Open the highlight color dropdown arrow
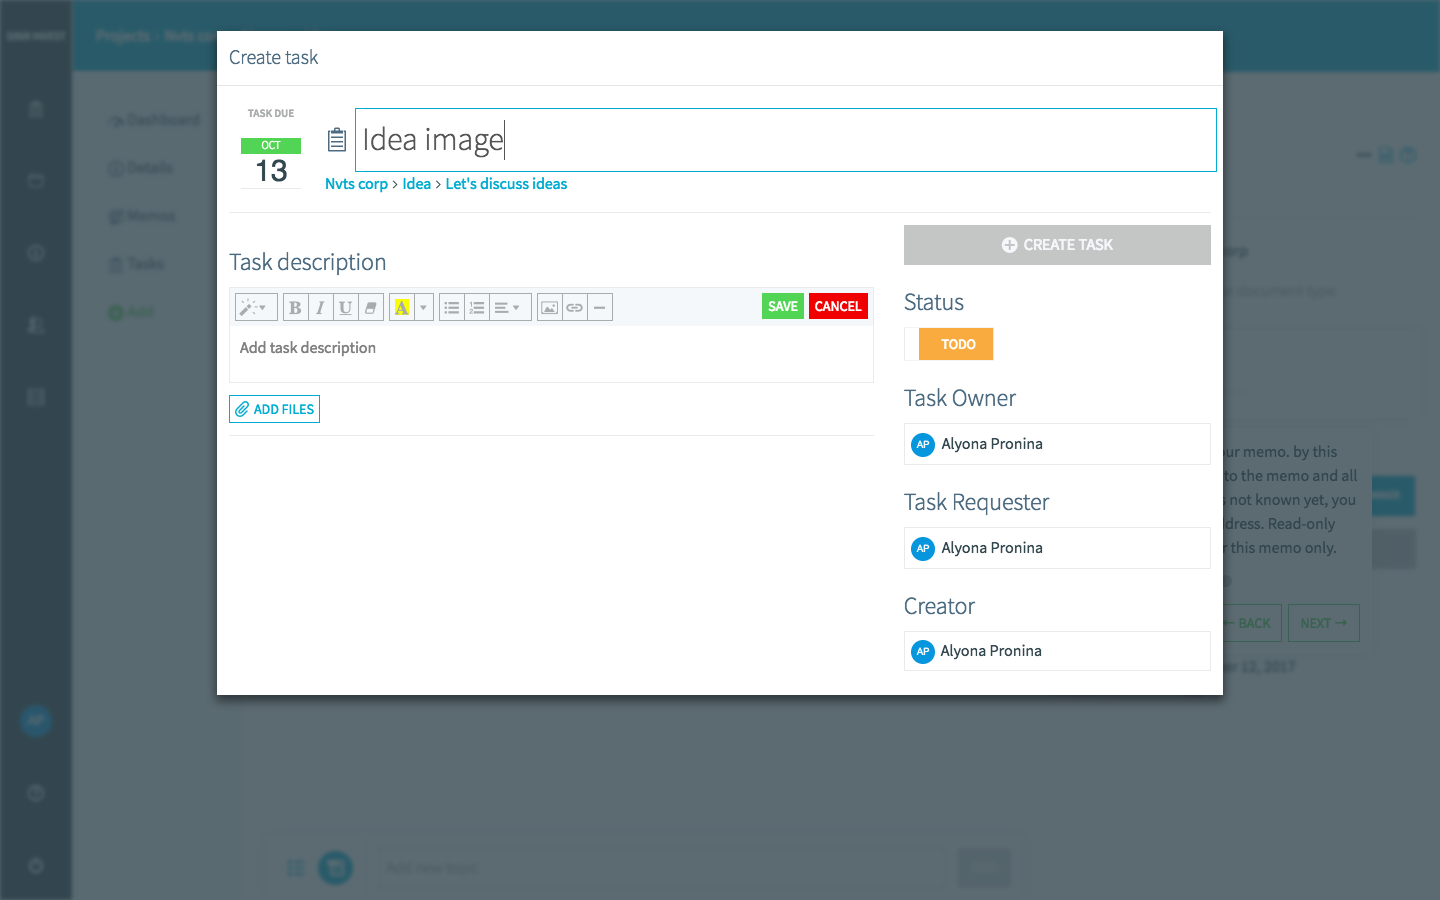The height and width of the screenshot is (900, 1440). coord(424,307)
